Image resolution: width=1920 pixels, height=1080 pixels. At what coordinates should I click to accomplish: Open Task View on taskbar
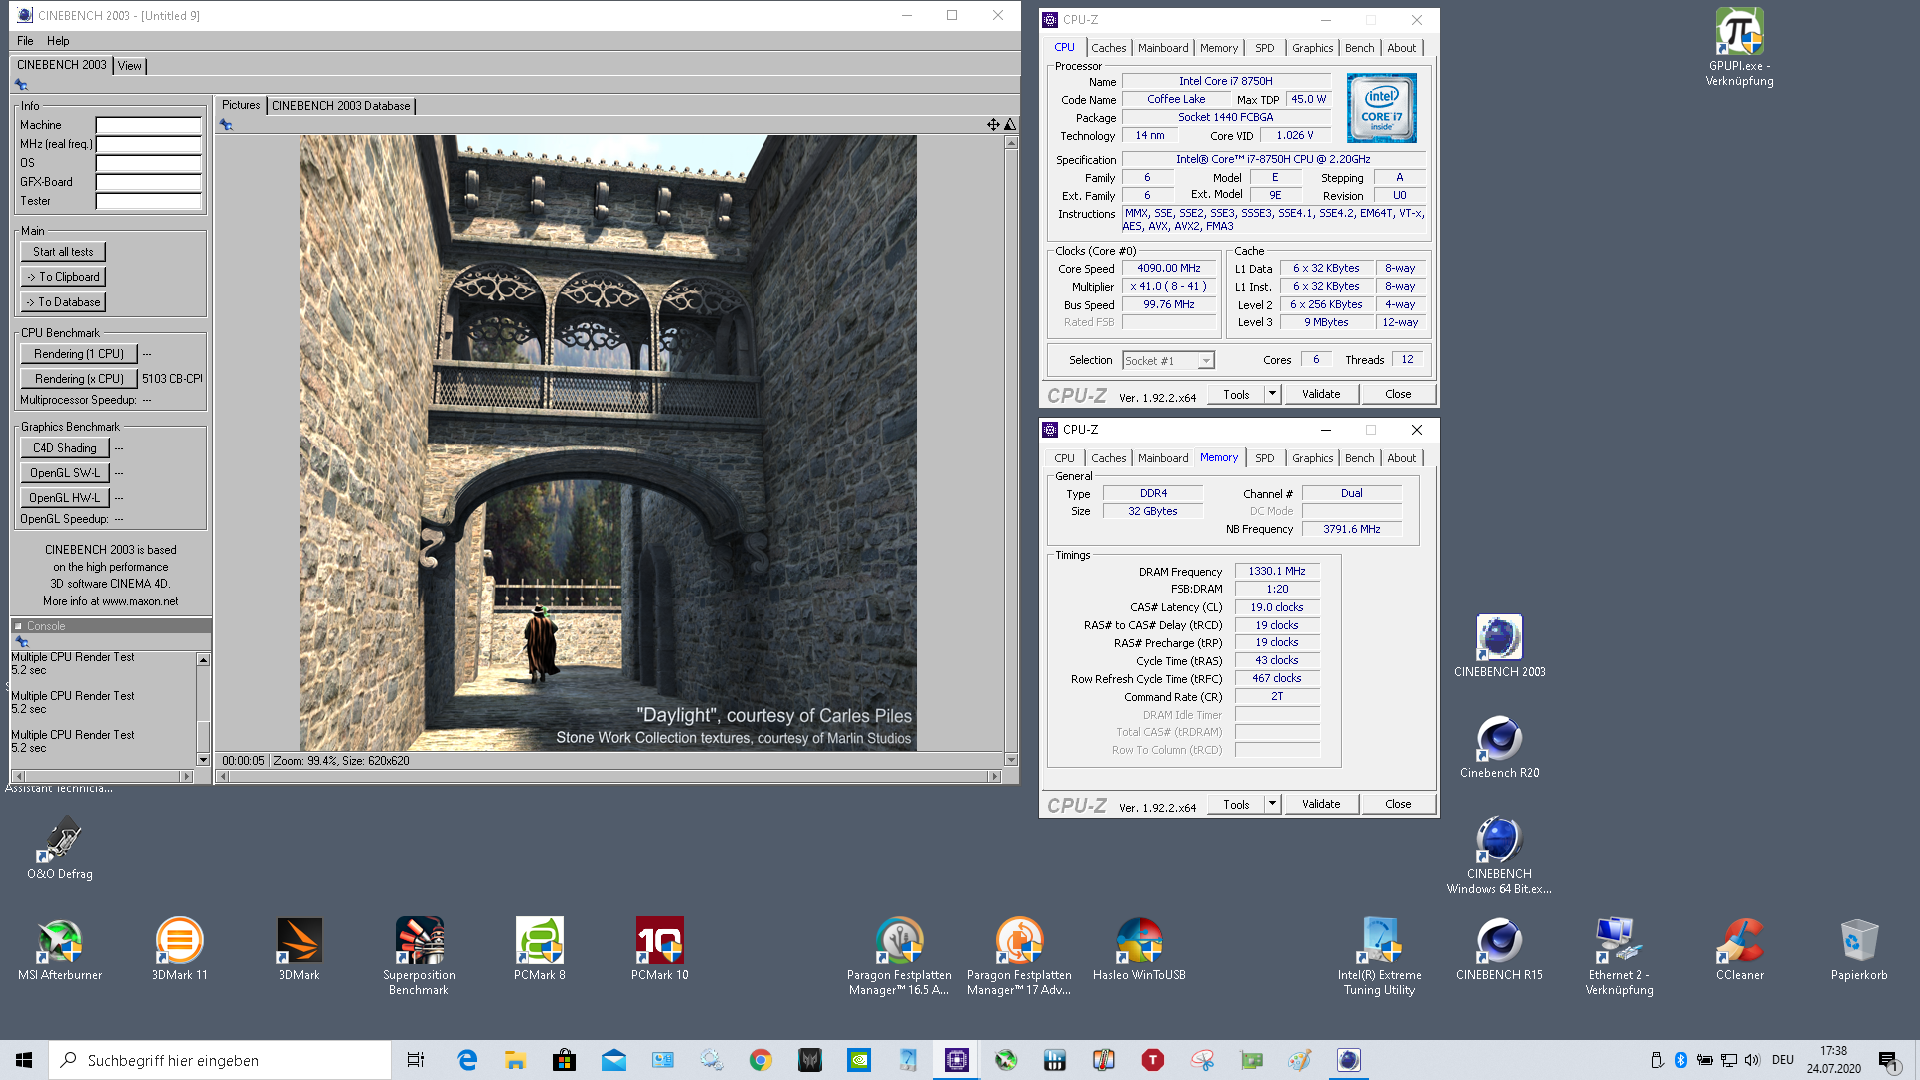click(416, 1060)
